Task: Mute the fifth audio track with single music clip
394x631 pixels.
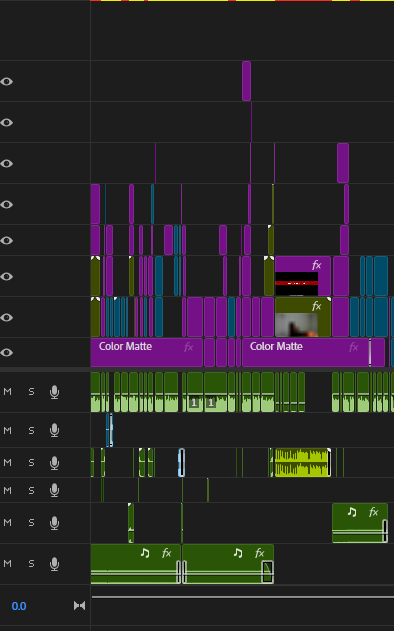Action: point(7,522)
